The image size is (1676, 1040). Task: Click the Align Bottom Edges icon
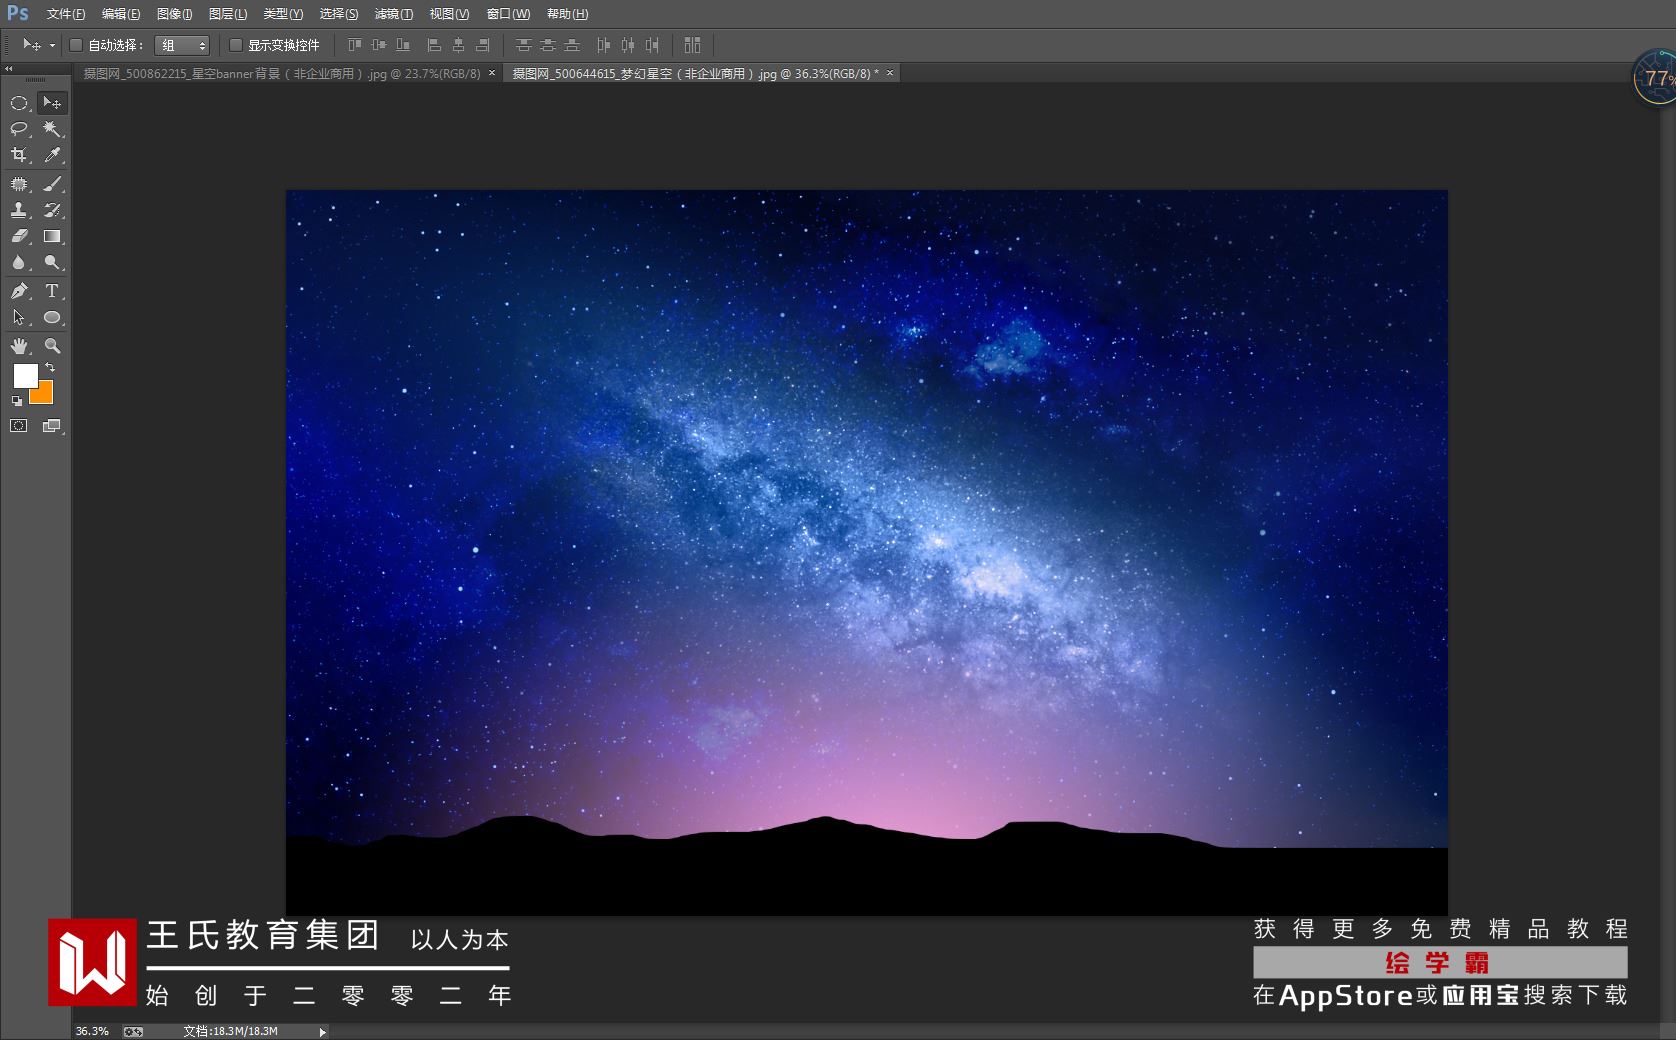click(403, 45)
